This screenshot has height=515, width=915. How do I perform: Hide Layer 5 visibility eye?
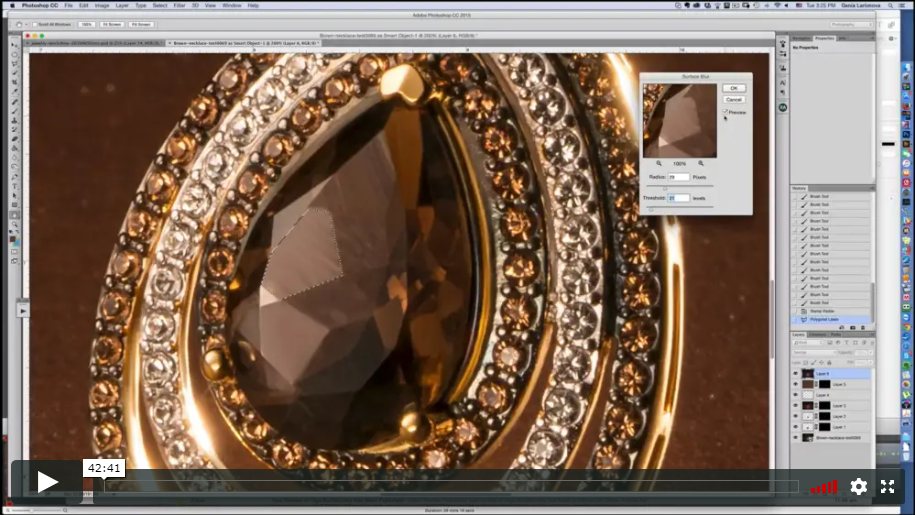pyautogui.click(x=795, y=384)
